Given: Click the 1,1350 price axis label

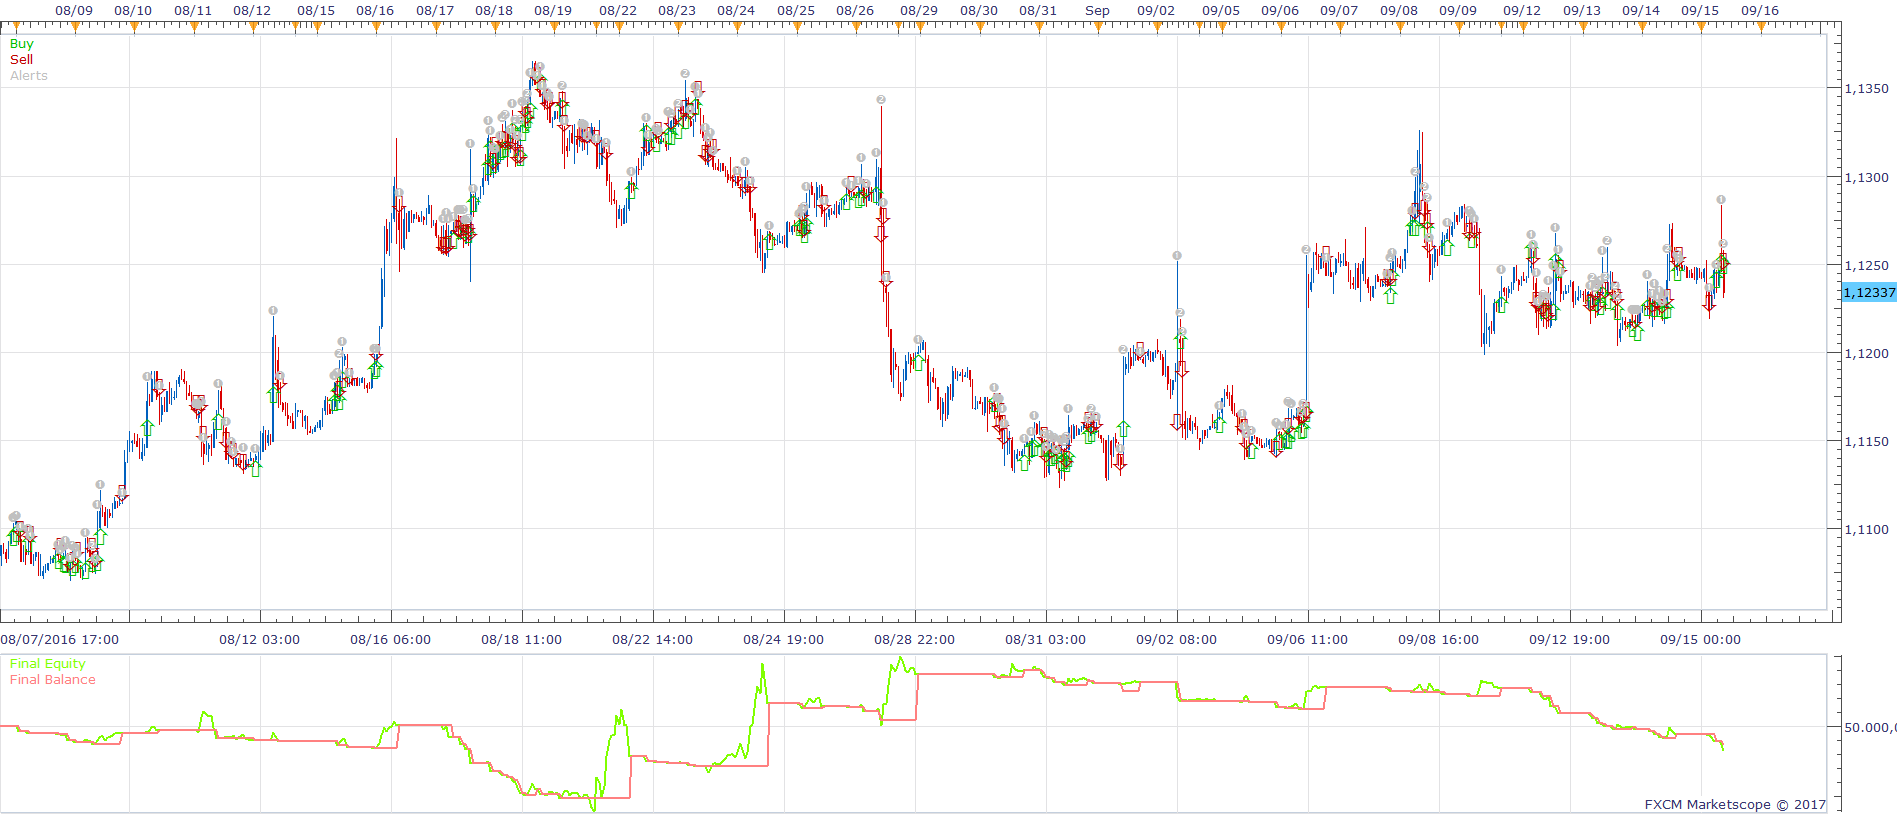Looking at the screenshot, I should click(1867, 89).
